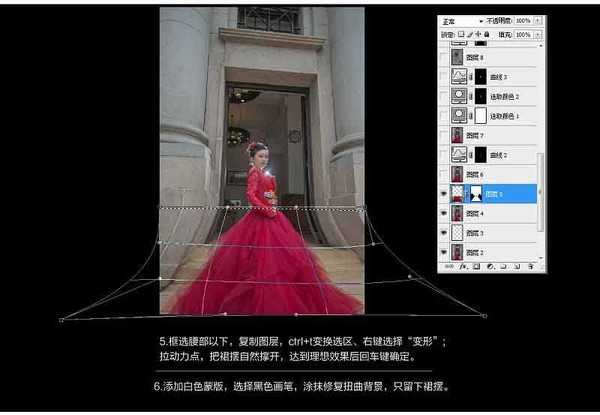Show the 曲线 3 layer visibility box
Screen dimensions: 600x415
(x=445, y=77)
